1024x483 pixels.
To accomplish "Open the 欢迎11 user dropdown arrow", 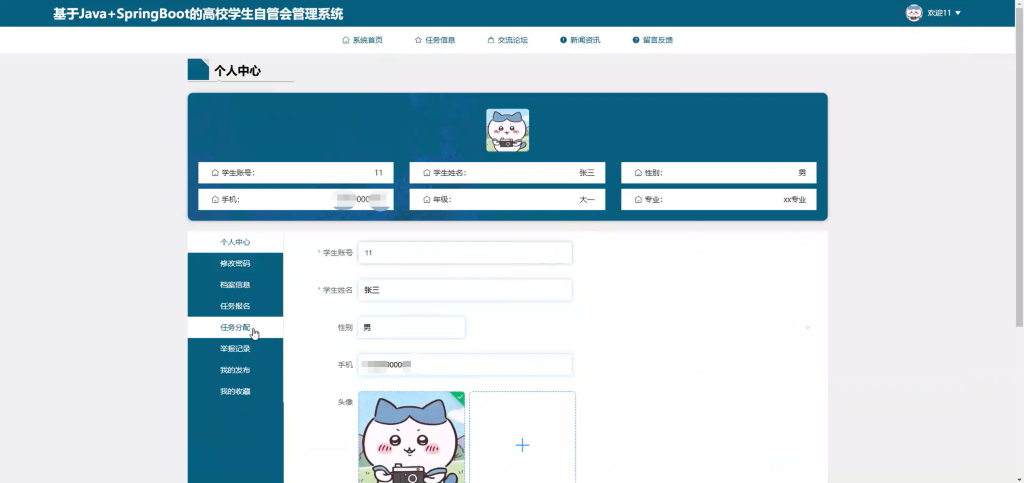I will coord(958,13).
